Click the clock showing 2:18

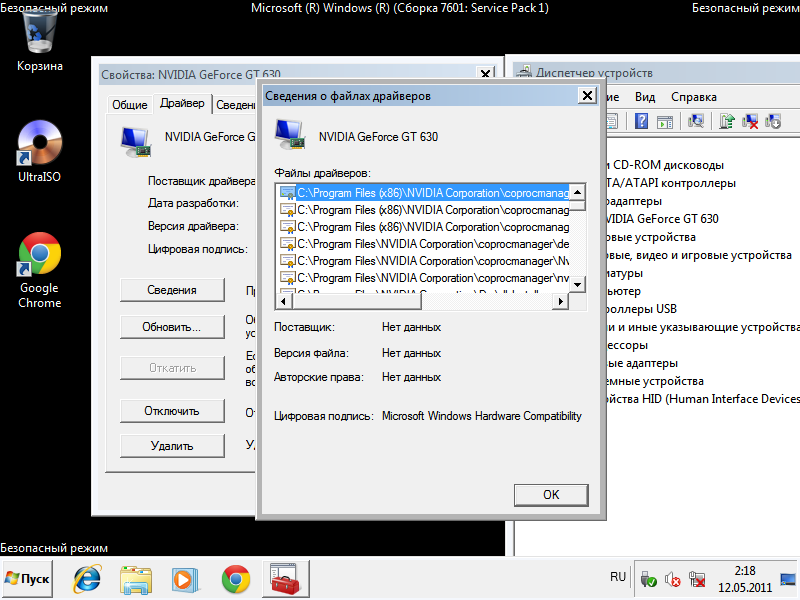[x=745, y=571]
